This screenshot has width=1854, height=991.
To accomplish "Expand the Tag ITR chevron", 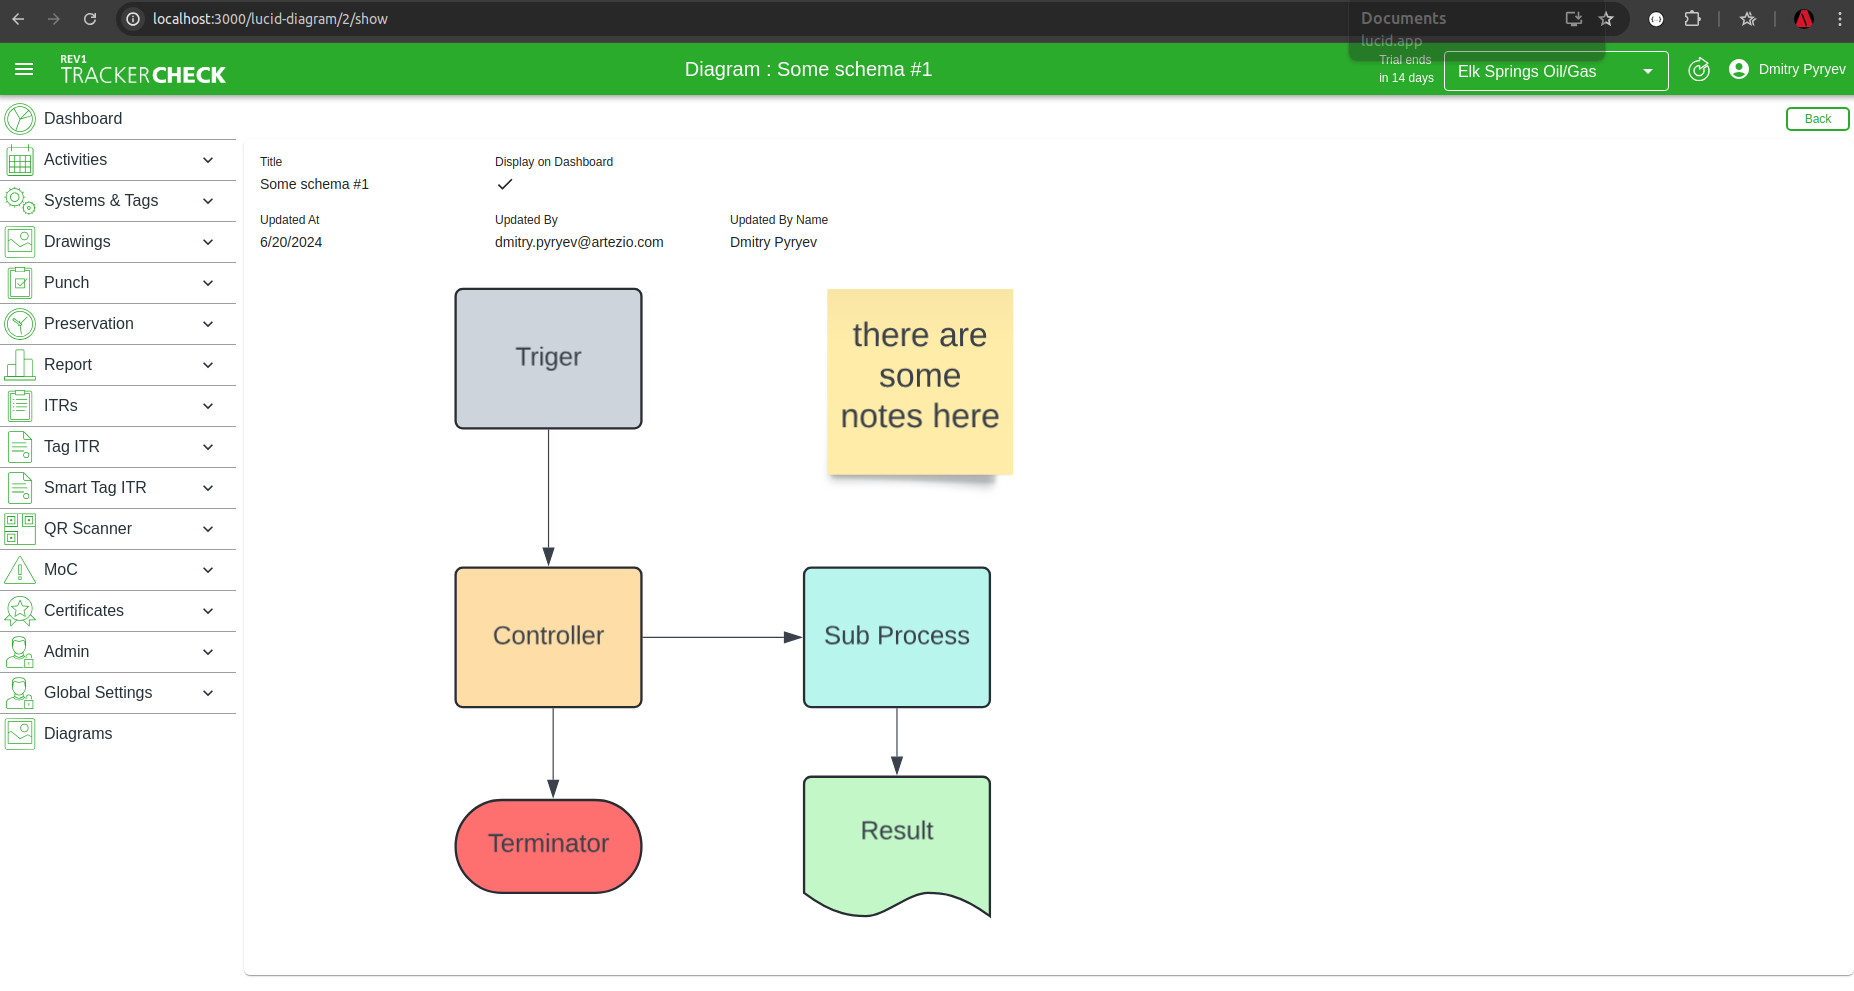I will (x=208, y=447).
